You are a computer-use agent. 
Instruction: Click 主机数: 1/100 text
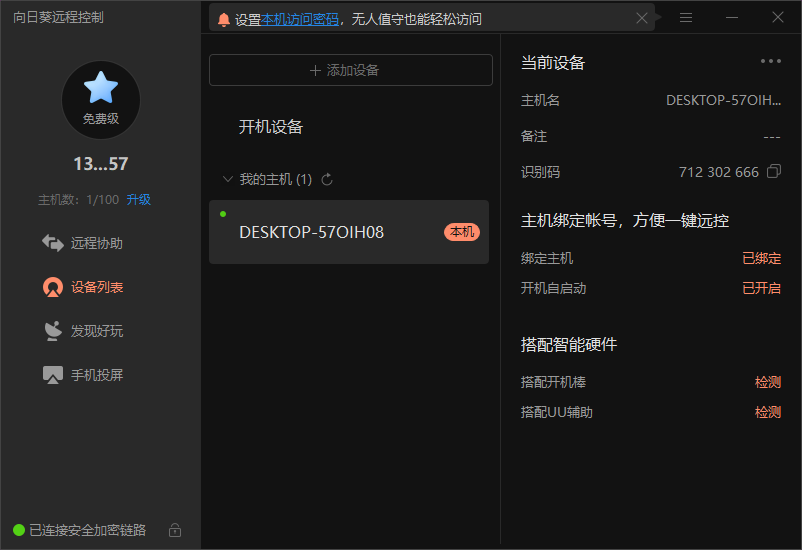78,200
